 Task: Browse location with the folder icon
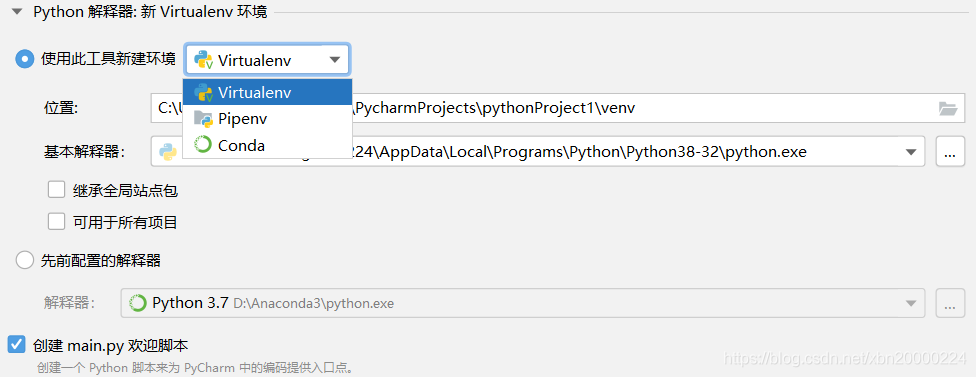[947, 108]
